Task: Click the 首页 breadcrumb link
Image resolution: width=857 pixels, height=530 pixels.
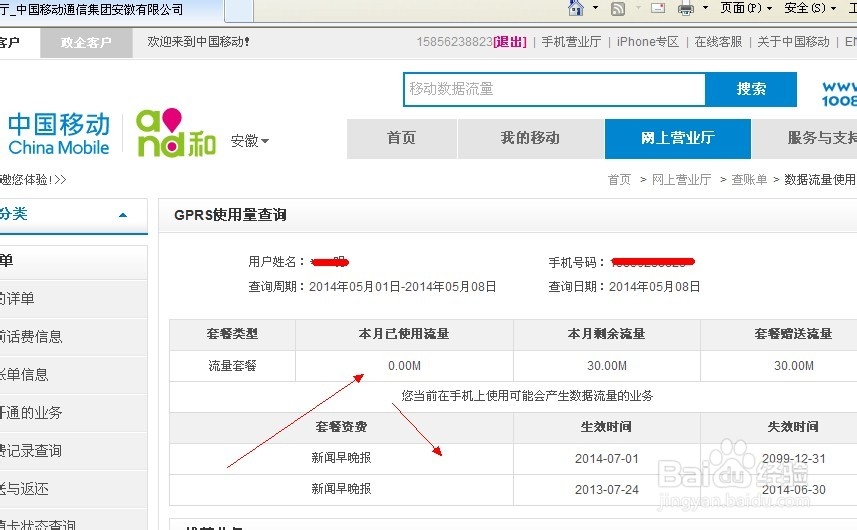Action: point(619,180)
